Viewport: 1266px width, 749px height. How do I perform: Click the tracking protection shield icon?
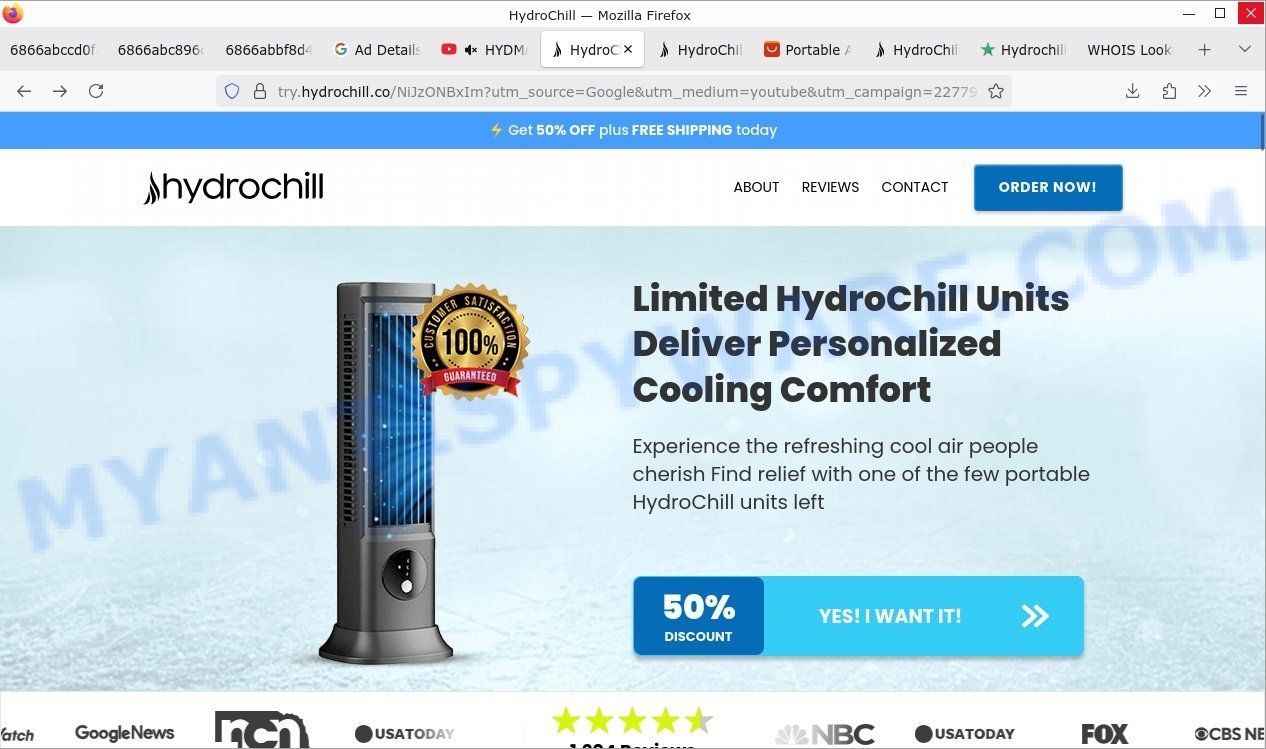tap(232, 91)
